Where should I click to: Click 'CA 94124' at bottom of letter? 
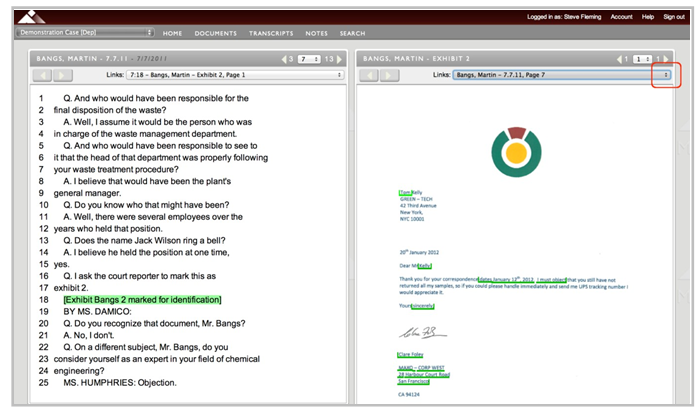[408, 395]
